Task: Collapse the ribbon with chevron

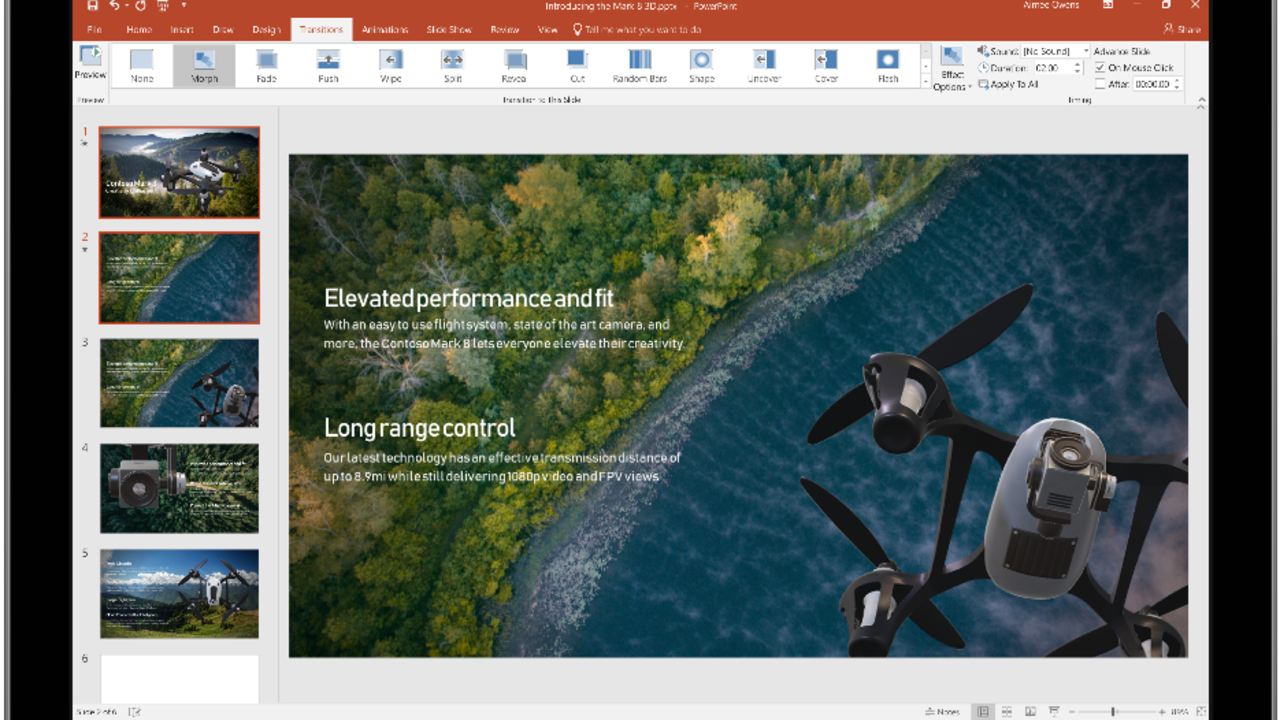Action: coord(1201,101)
